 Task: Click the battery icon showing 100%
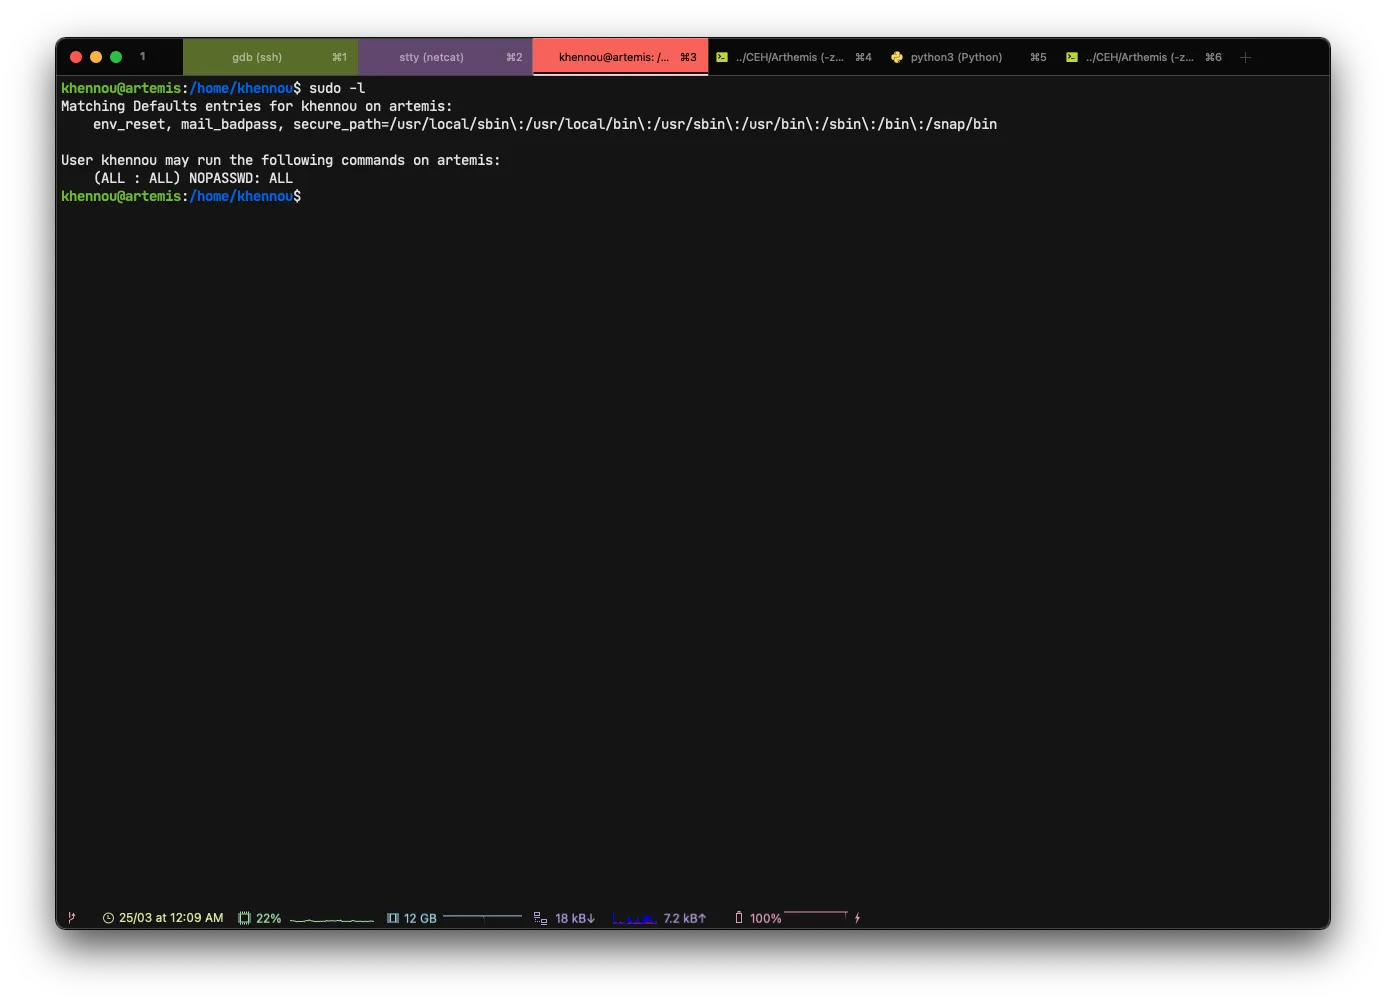739,918
